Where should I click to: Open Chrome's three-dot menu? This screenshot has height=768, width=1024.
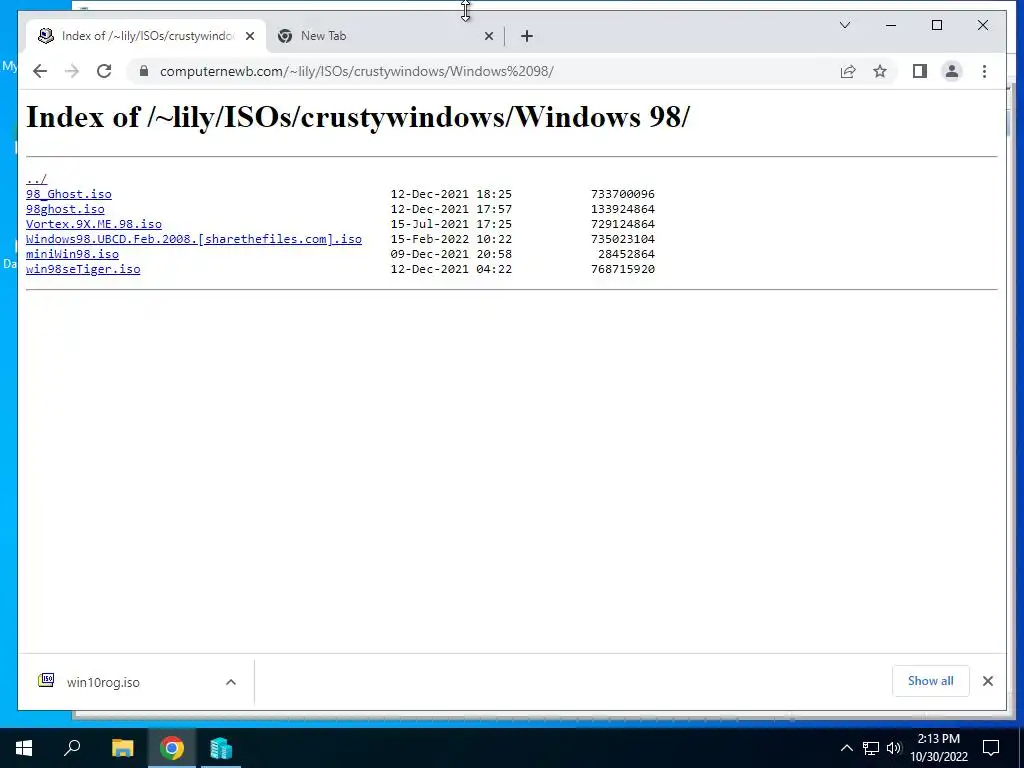click(984, 71)
